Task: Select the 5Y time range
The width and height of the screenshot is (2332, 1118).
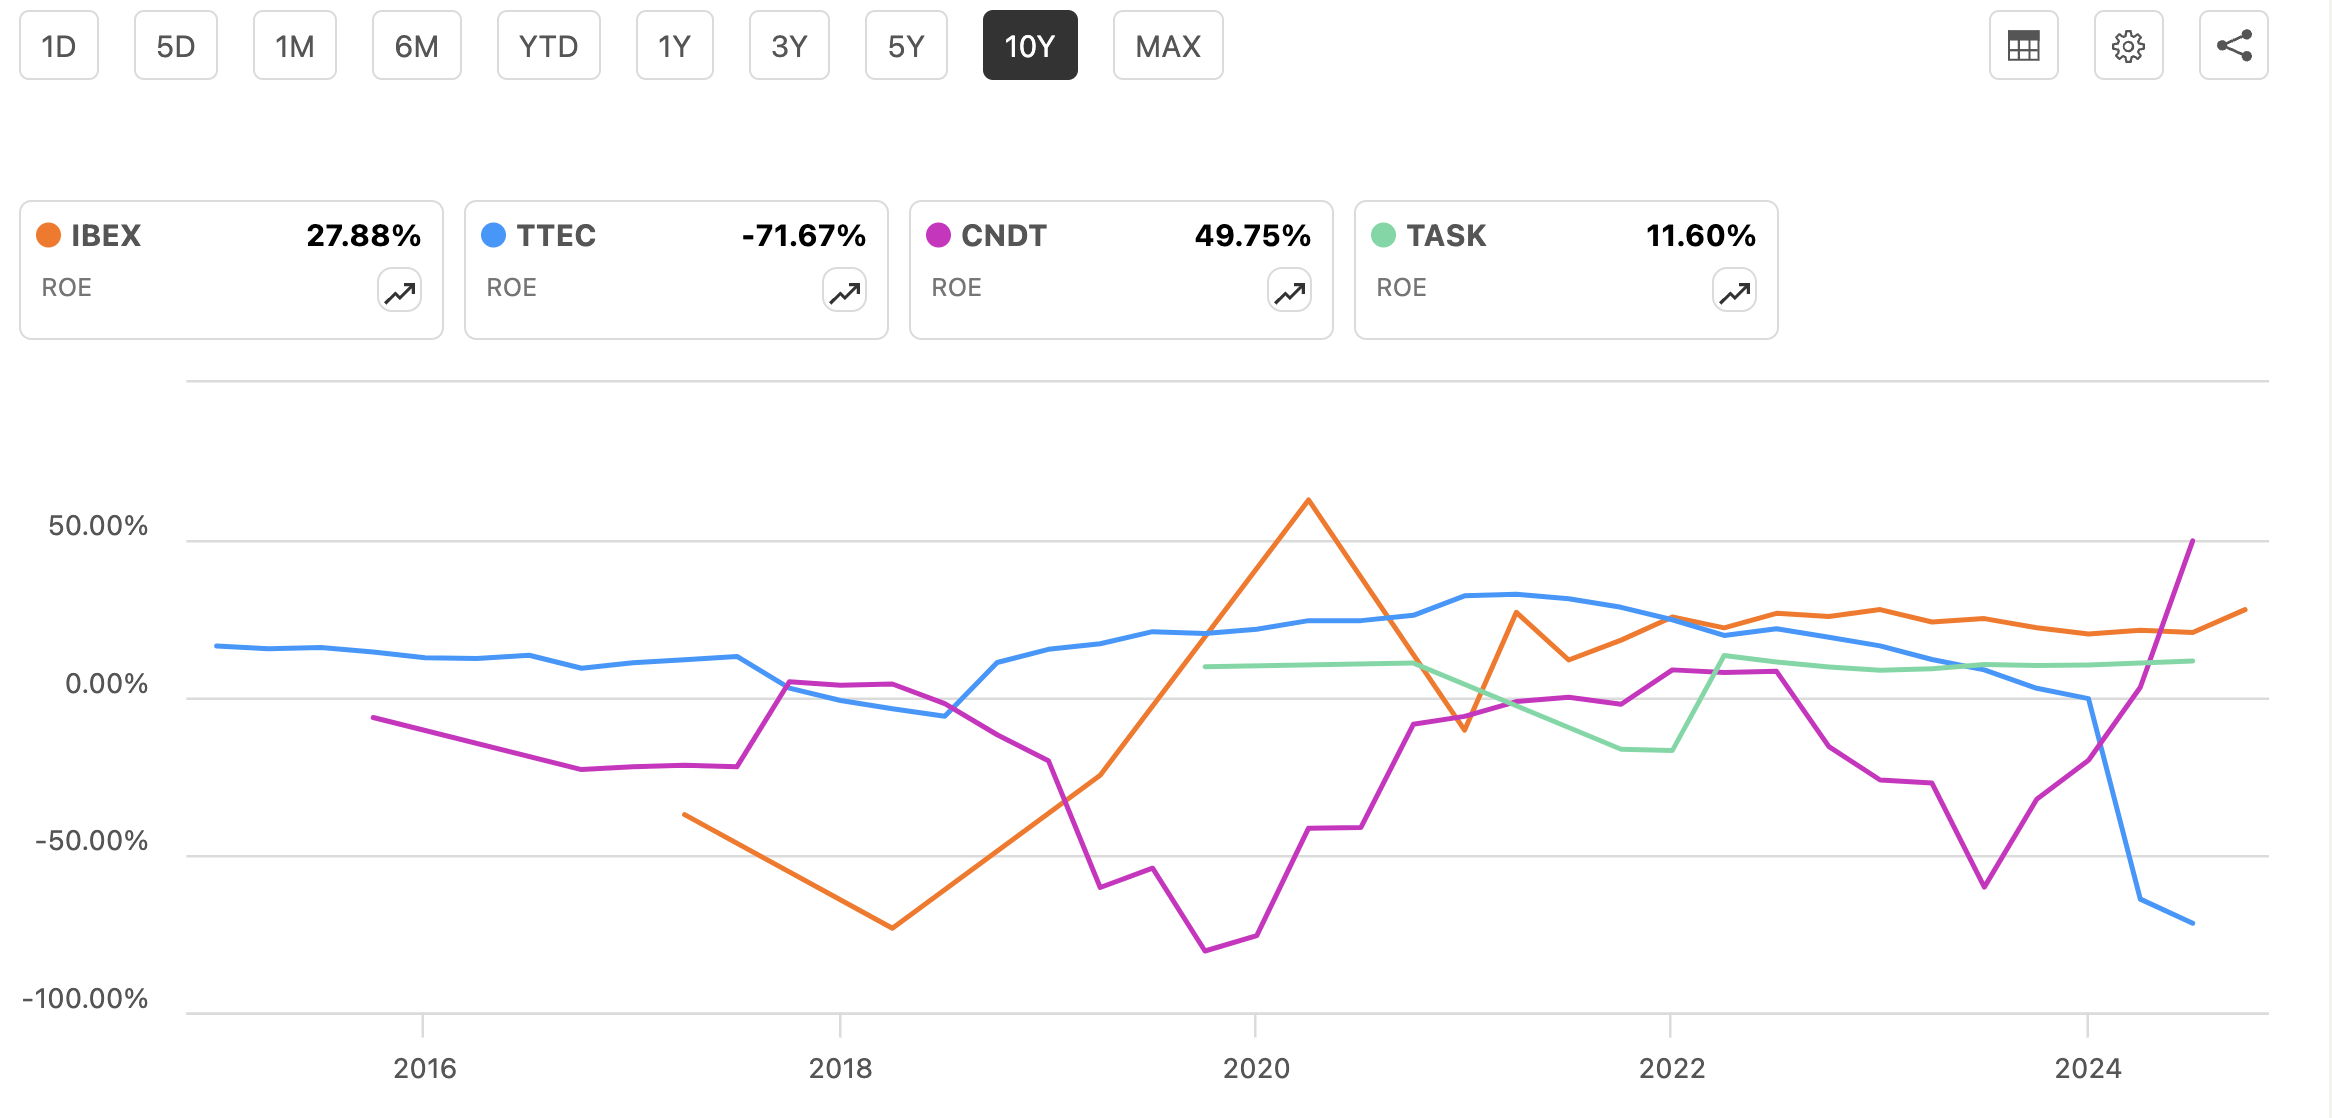Action: point(905,45)
